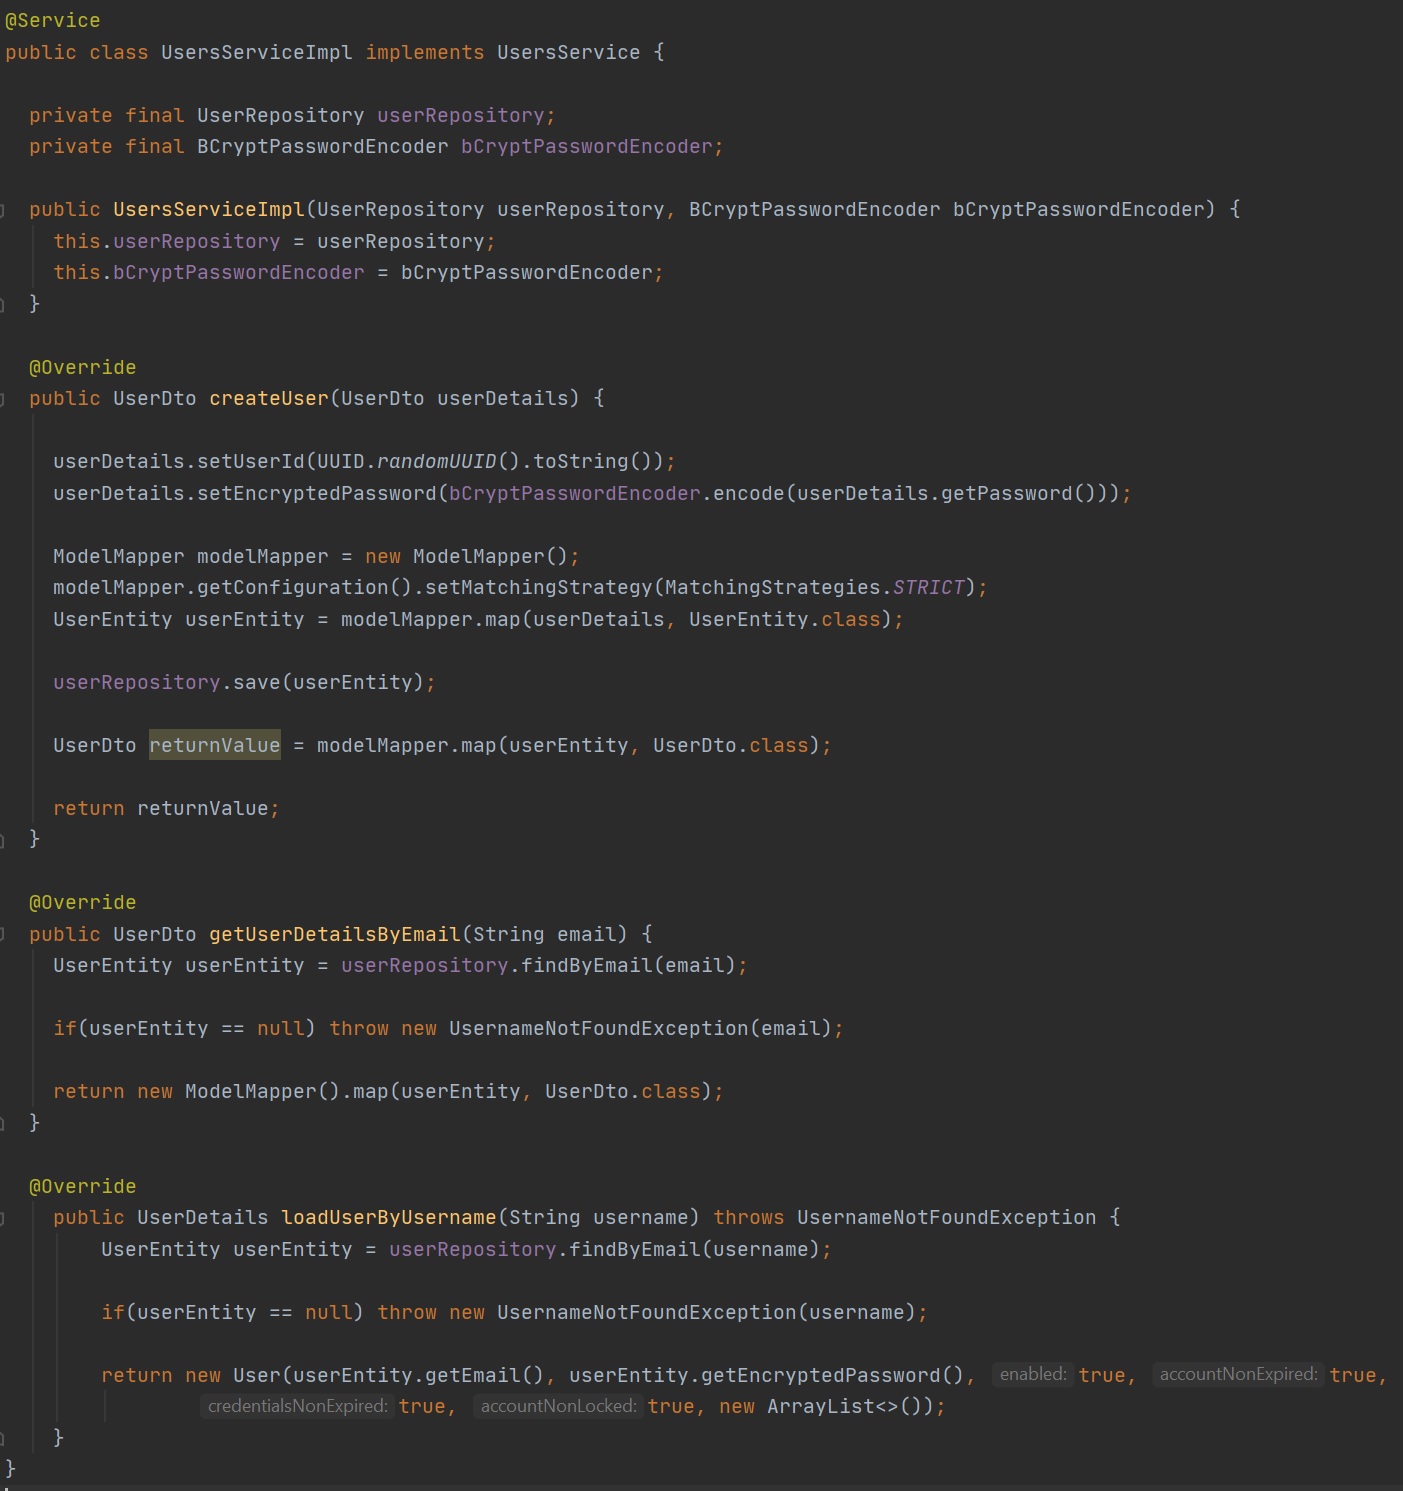Click the highlighted returnValue variable declaration
1403x1491 pixels.
(214, 745)
